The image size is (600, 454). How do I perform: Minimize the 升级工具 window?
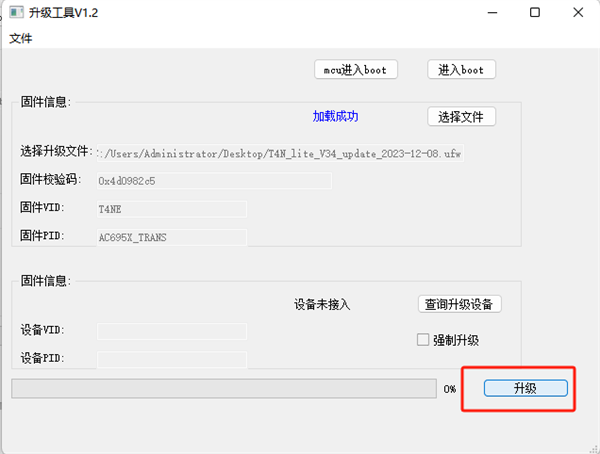[490, 13]
